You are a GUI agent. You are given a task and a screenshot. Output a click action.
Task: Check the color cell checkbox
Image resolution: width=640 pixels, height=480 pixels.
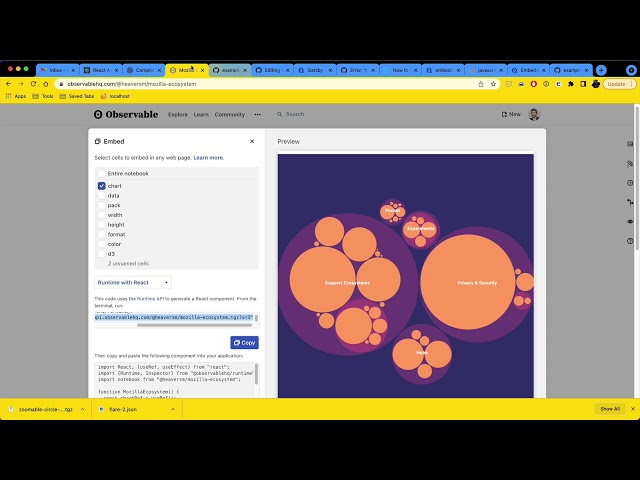[x=102, y=244]
